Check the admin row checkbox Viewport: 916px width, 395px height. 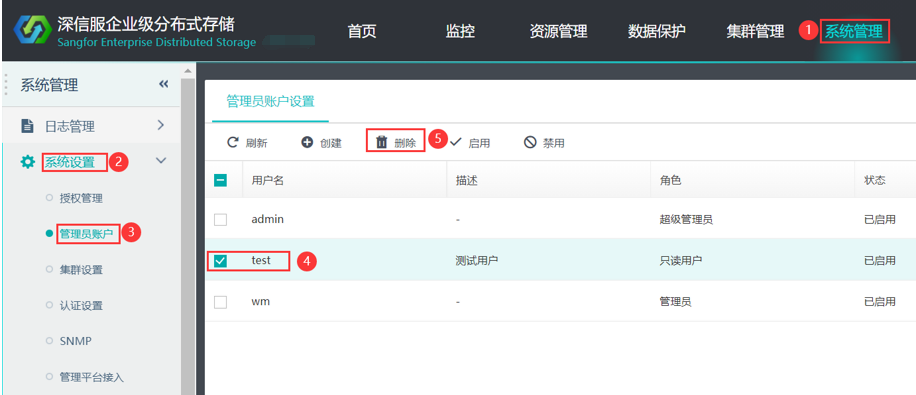coord(220,220)
